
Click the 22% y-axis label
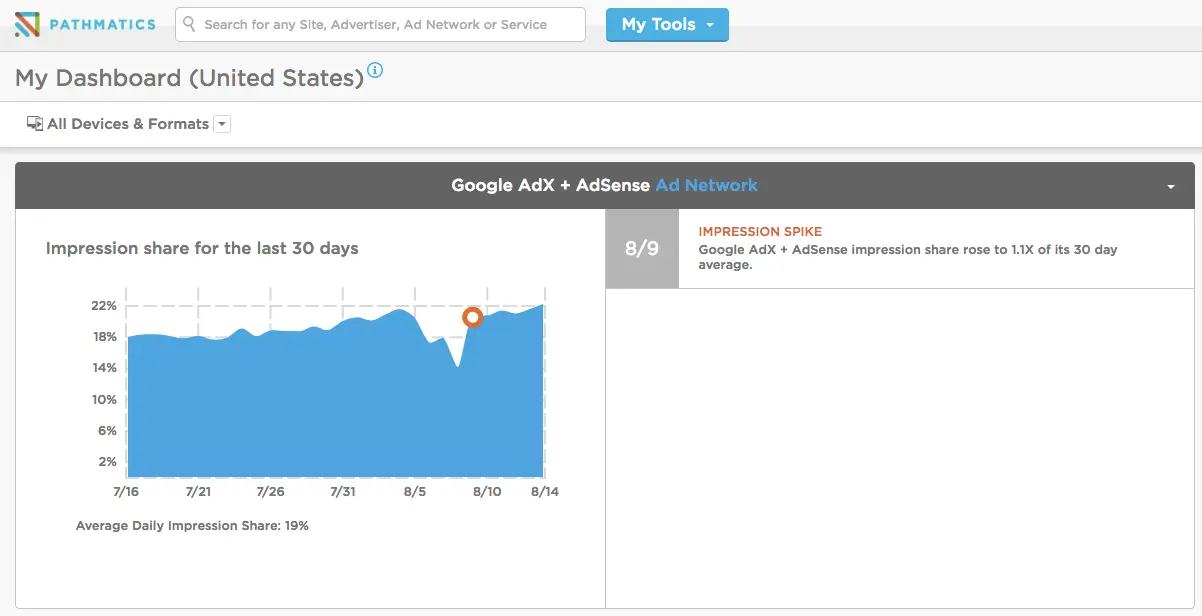click(105, 305)
